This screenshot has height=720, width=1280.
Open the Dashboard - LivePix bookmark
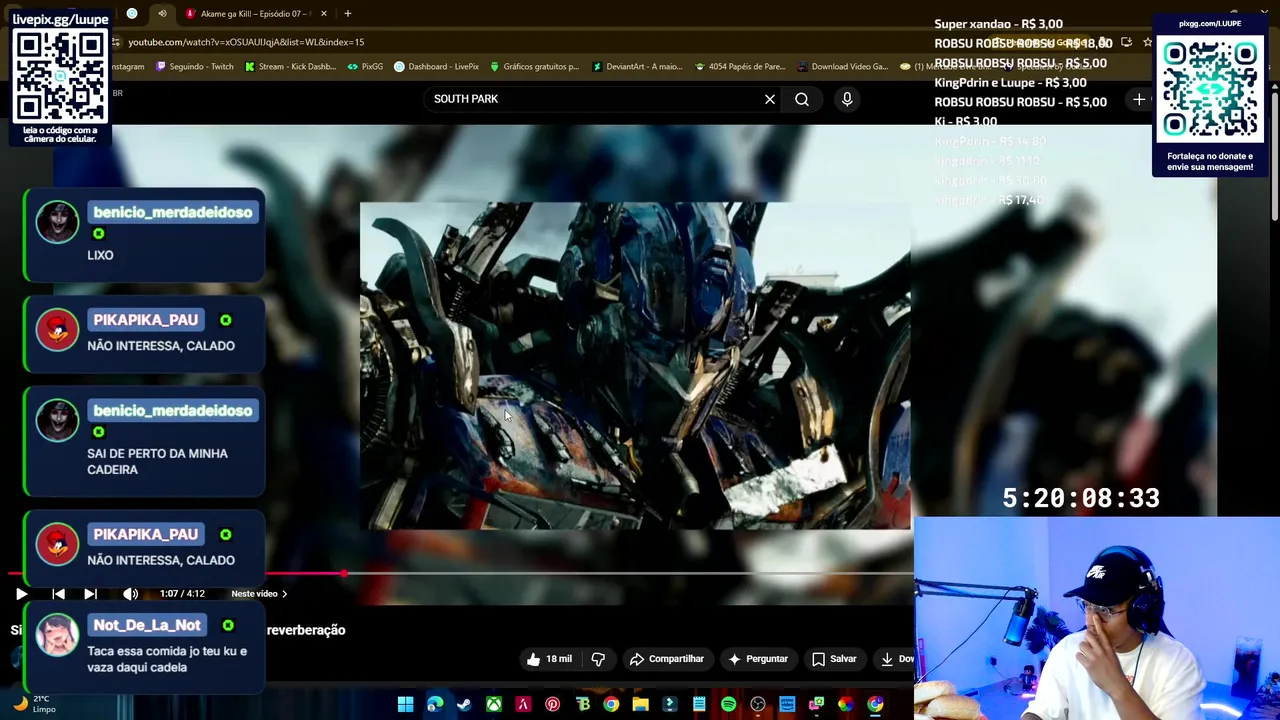pos(436,67)
